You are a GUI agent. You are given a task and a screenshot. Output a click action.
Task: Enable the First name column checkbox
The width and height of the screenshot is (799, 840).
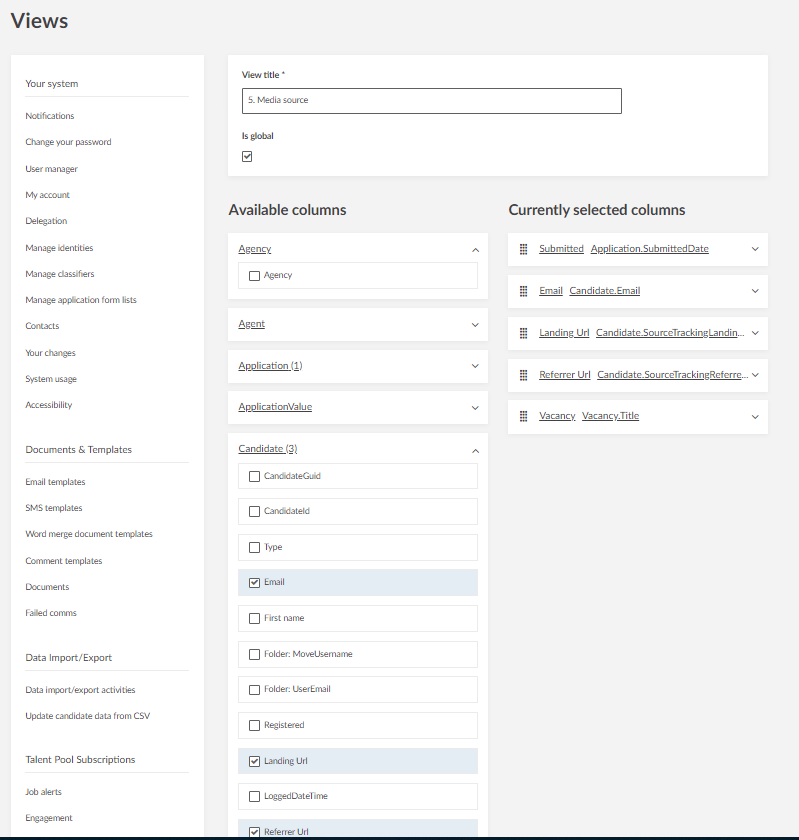pos(254,619)
